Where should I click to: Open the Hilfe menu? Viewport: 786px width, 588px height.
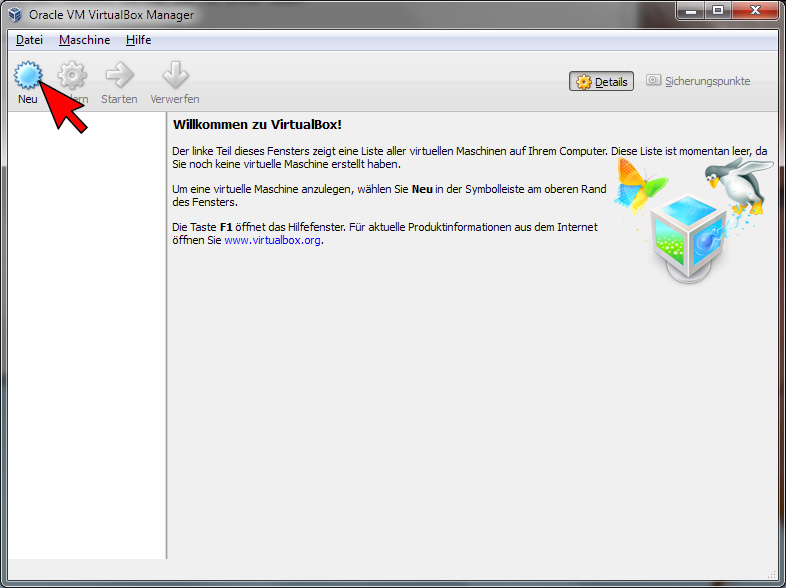[138, 40]
